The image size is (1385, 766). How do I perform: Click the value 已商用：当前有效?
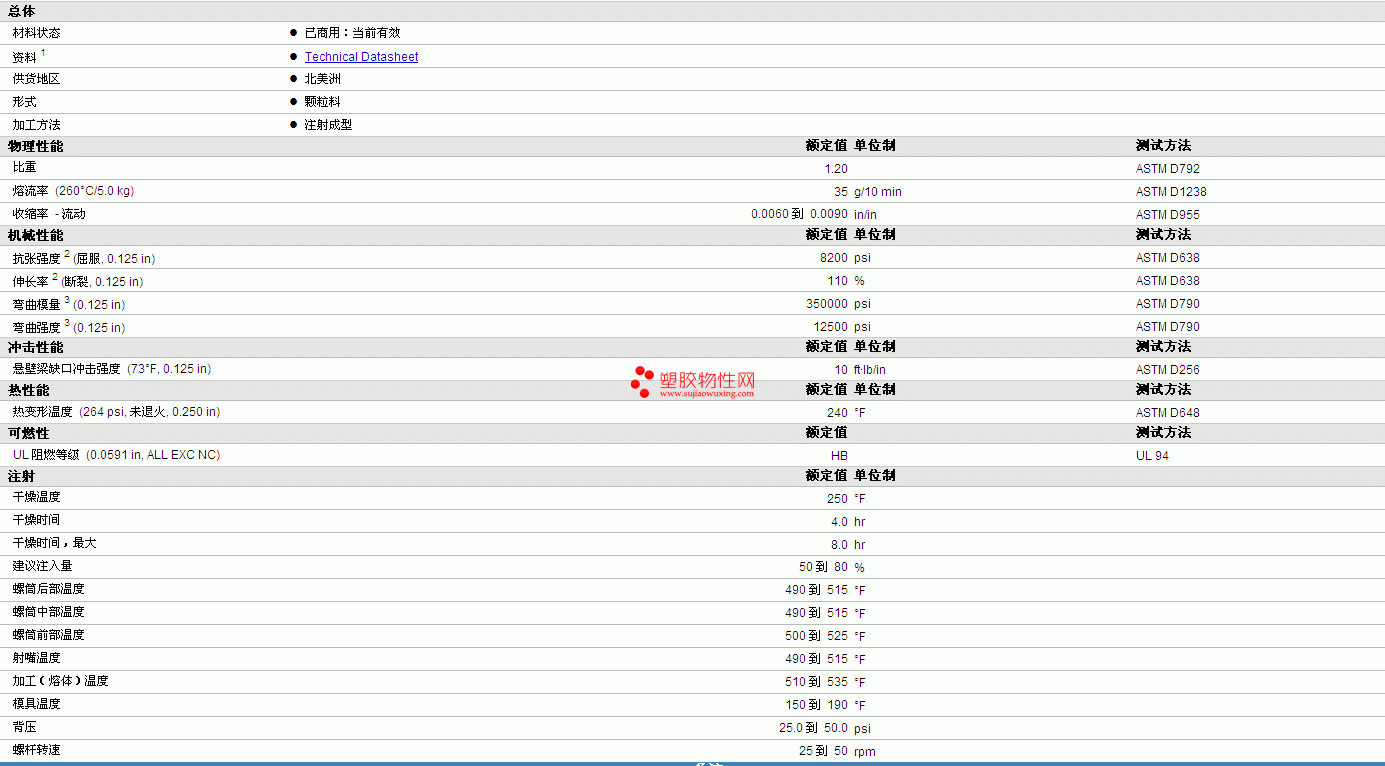pyautogui.click(x=352, y=33)
